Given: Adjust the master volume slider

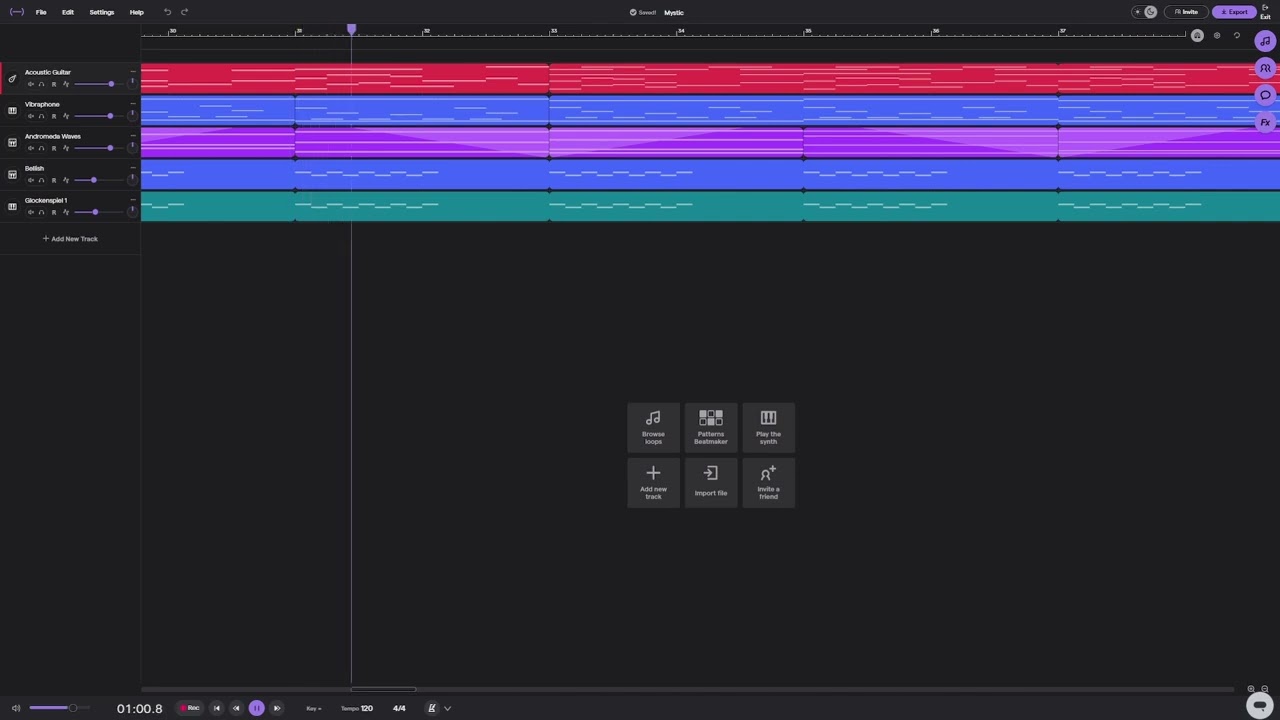Looking at the screenshot, I should tap(59, 708).
